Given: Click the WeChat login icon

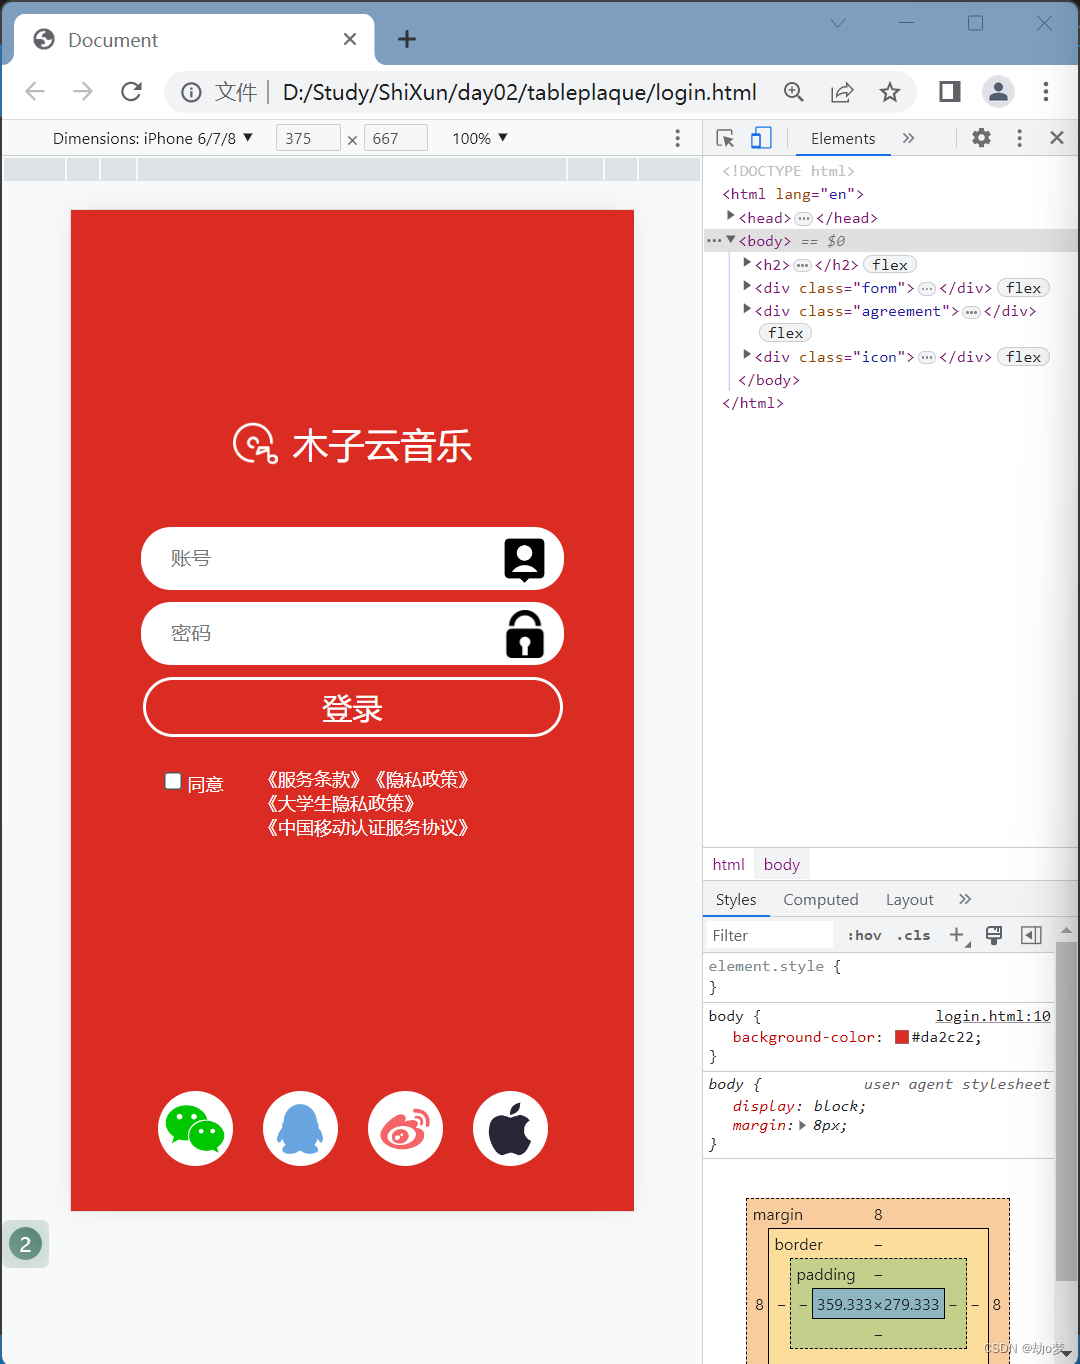Looking at the screenshot, I should [x=195, y=1128].
